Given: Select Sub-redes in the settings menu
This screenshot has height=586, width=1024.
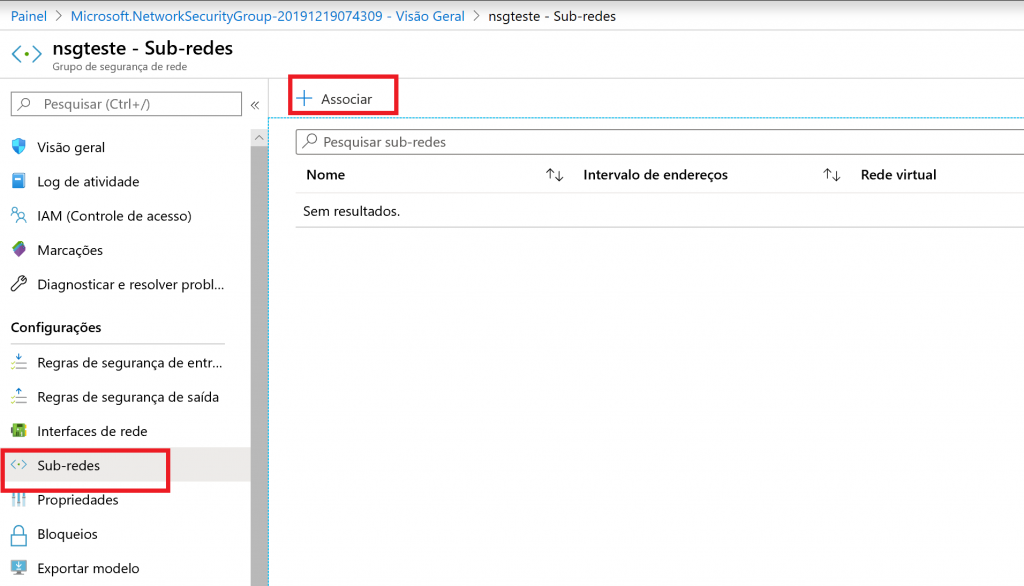Looking at the screenshot, I should point(69,466).
